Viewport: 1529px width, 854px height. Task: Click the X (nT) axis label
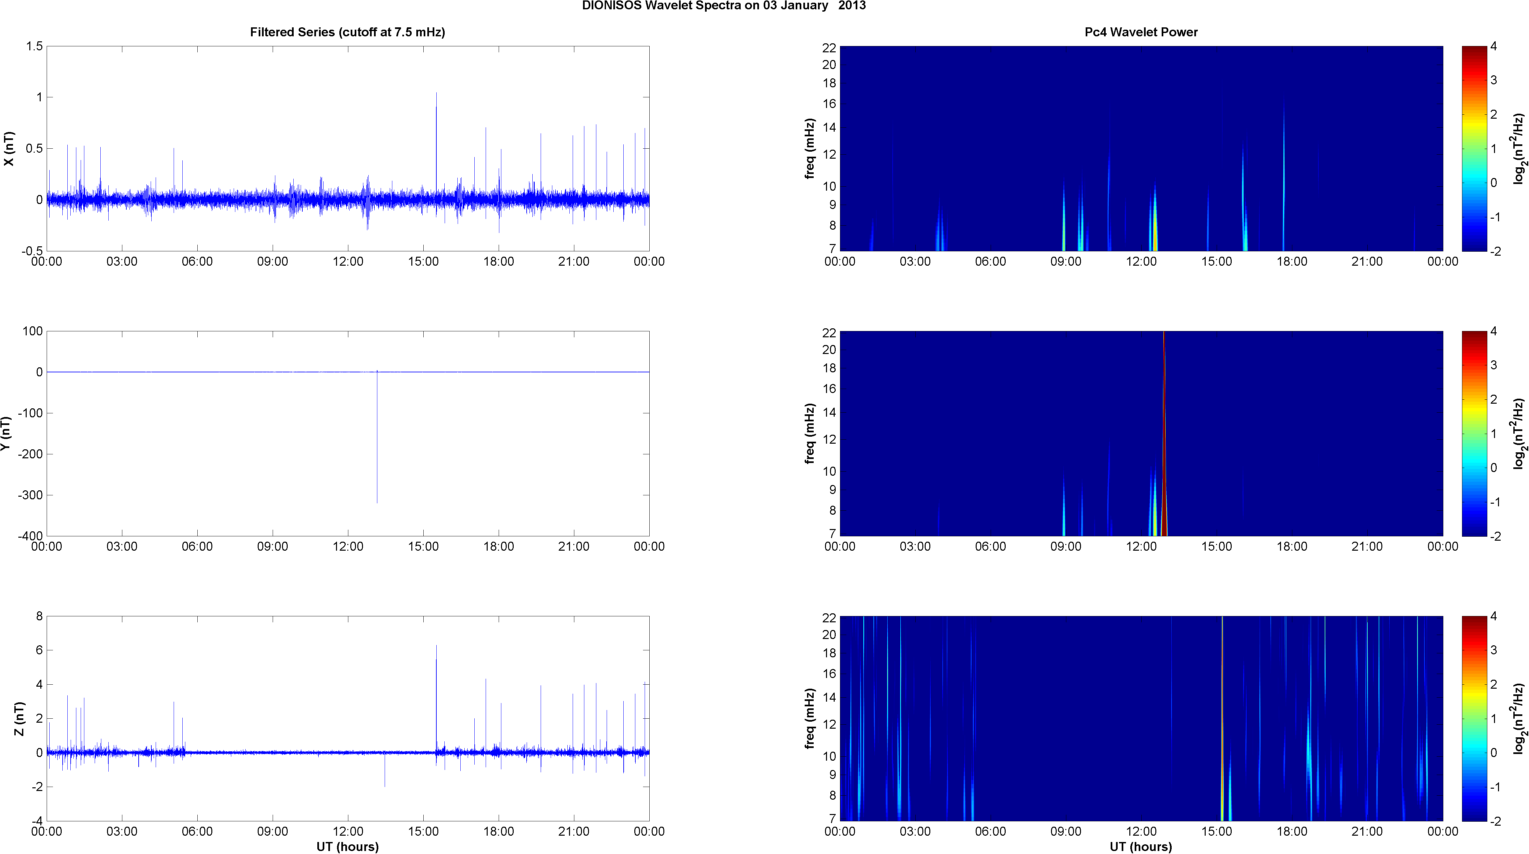click(9, 149)
